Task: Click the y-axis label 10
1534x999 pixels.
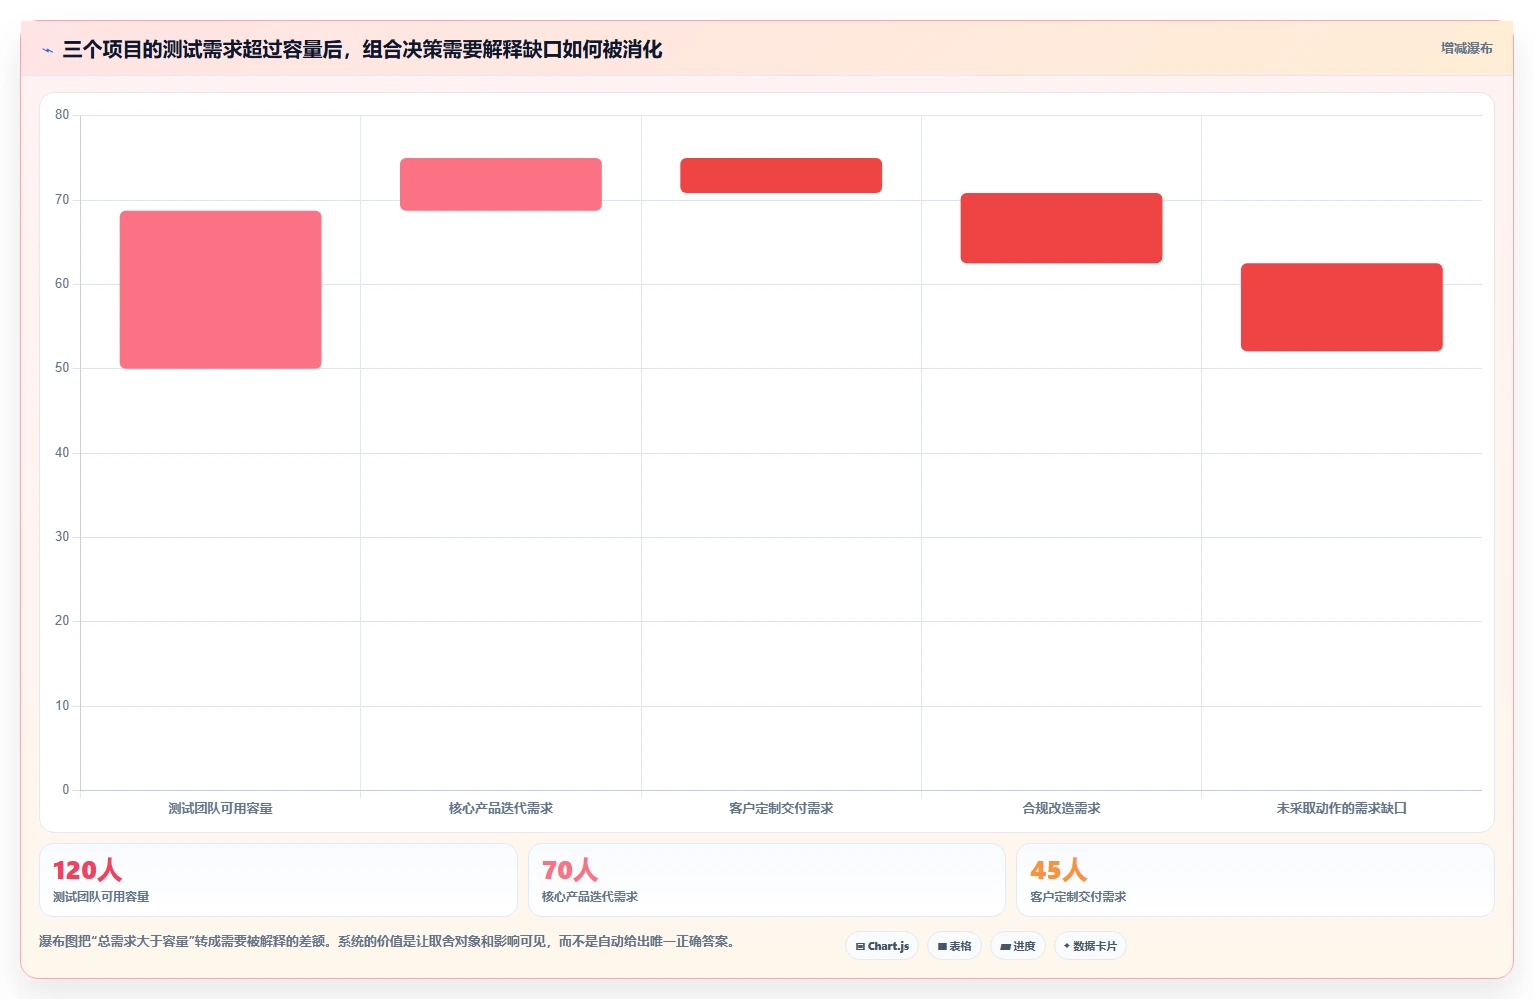Action: (62, 706)
